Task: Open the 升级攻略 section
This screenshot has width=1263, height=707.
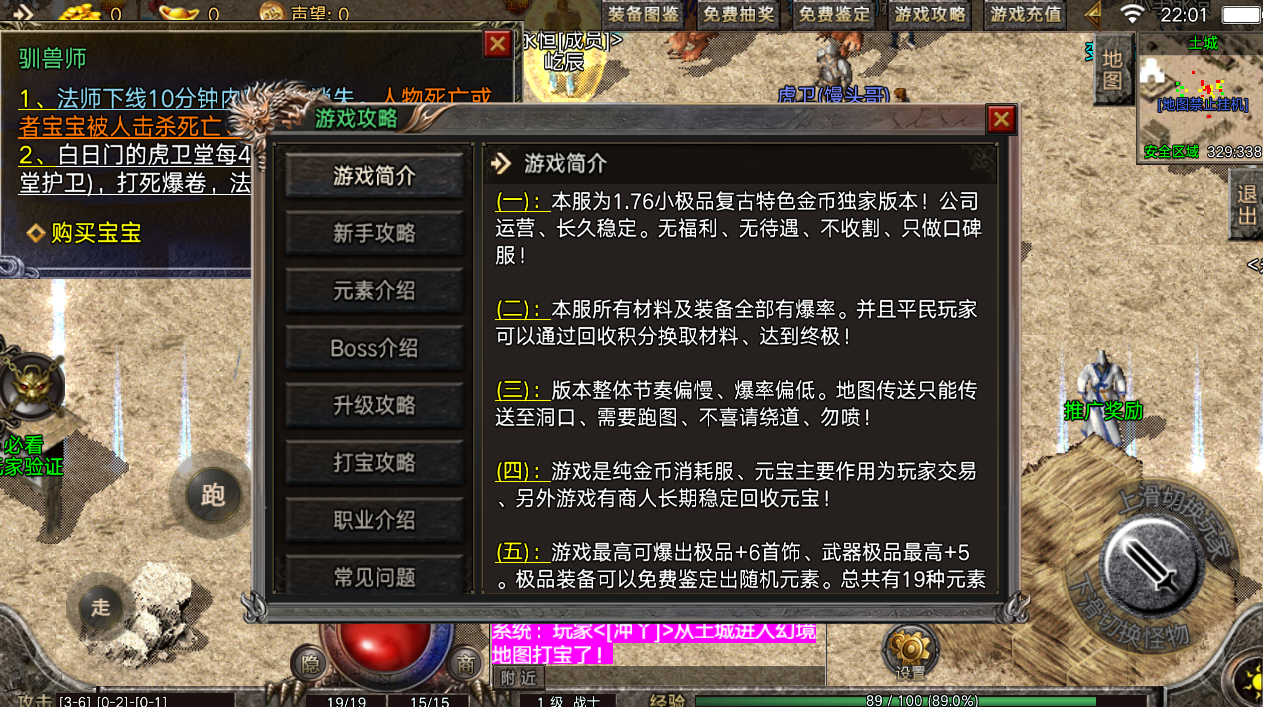Action: click(375, 405)
